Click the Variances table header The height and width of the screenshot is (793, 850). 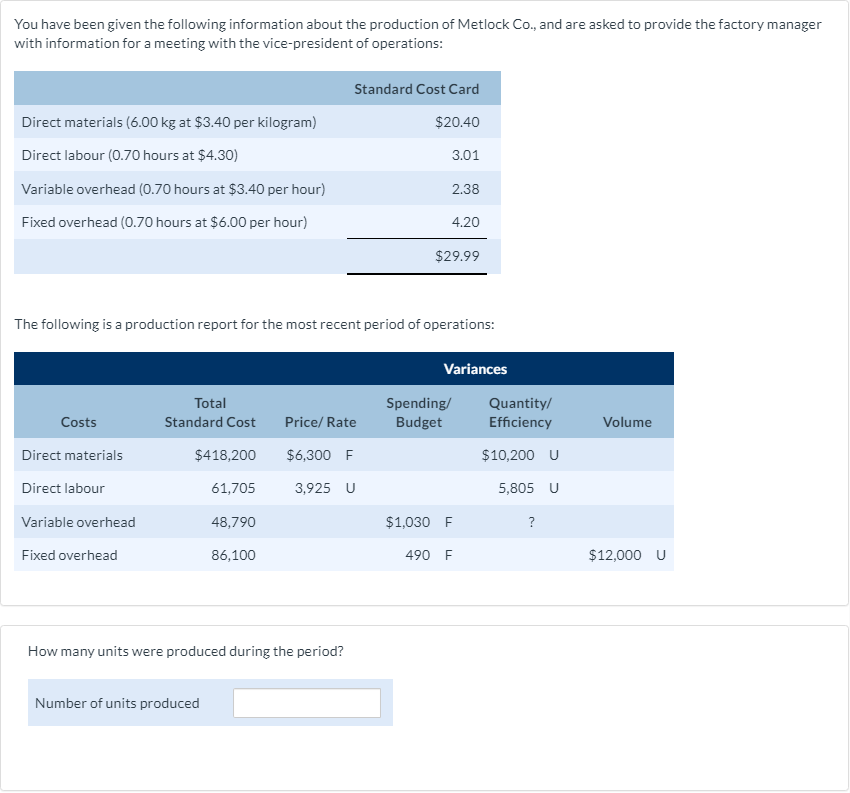(475, 370)
